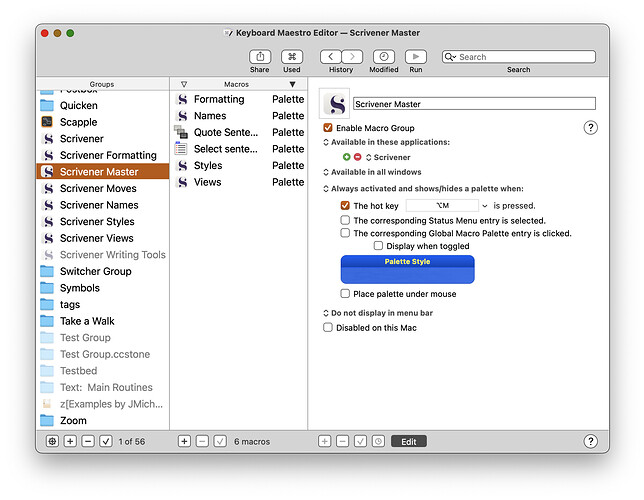
Task: Click the Modified clock toolbar icon
Action: (384, 57)
